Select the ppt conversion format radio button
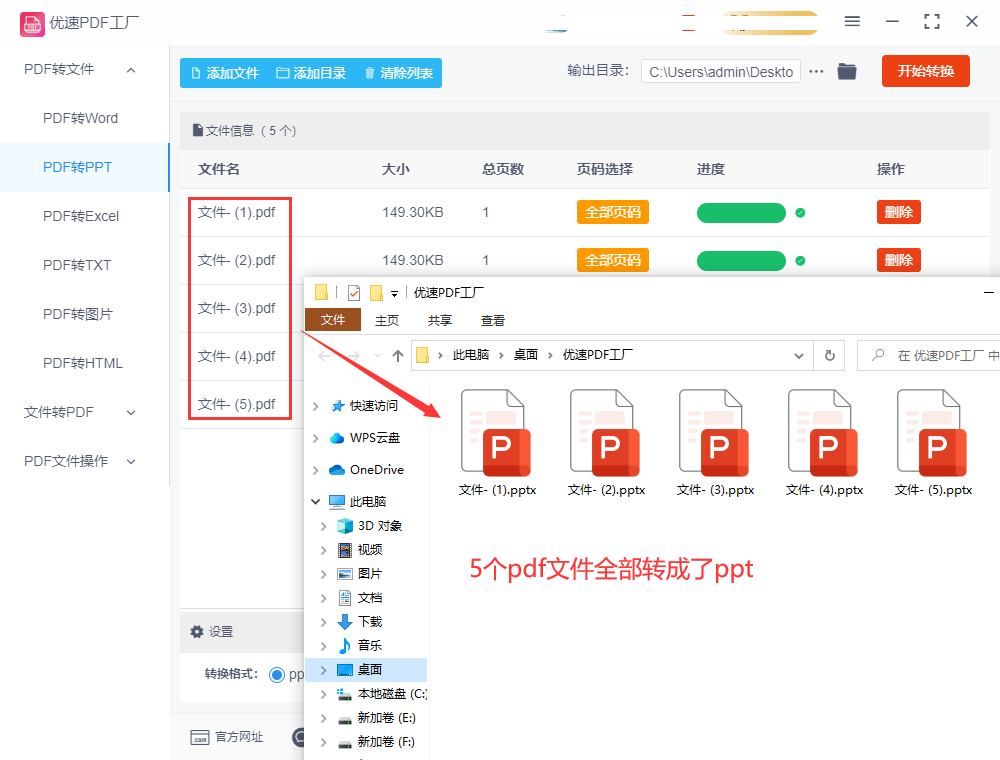This screenshot has height=760, width=1000. (277, 675)
